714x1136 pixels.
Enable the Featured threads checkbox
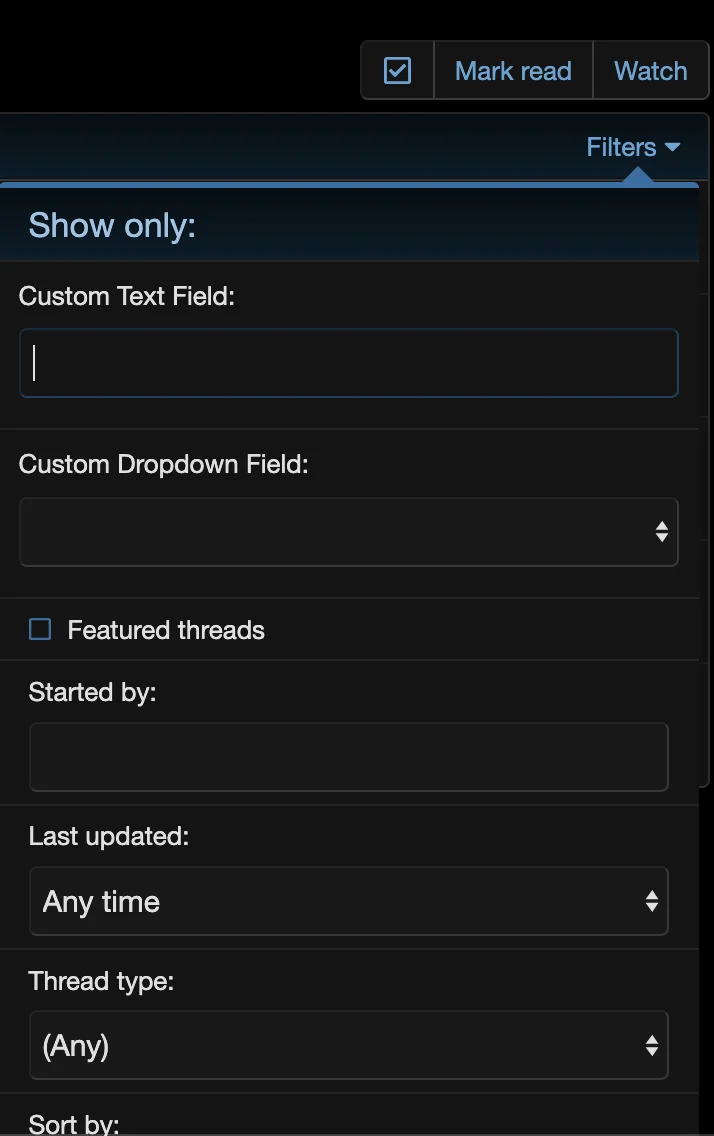[x=40, y=629]
